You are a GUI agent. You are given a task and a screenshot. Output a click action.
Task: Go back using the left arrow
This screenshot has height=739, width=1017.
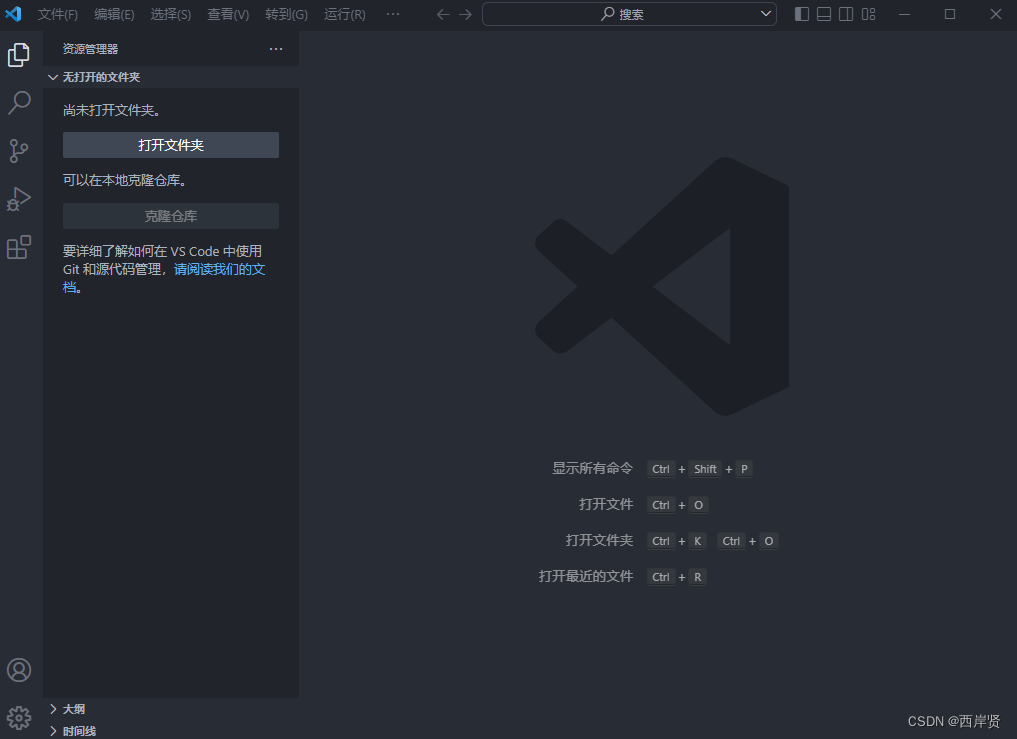443,14
